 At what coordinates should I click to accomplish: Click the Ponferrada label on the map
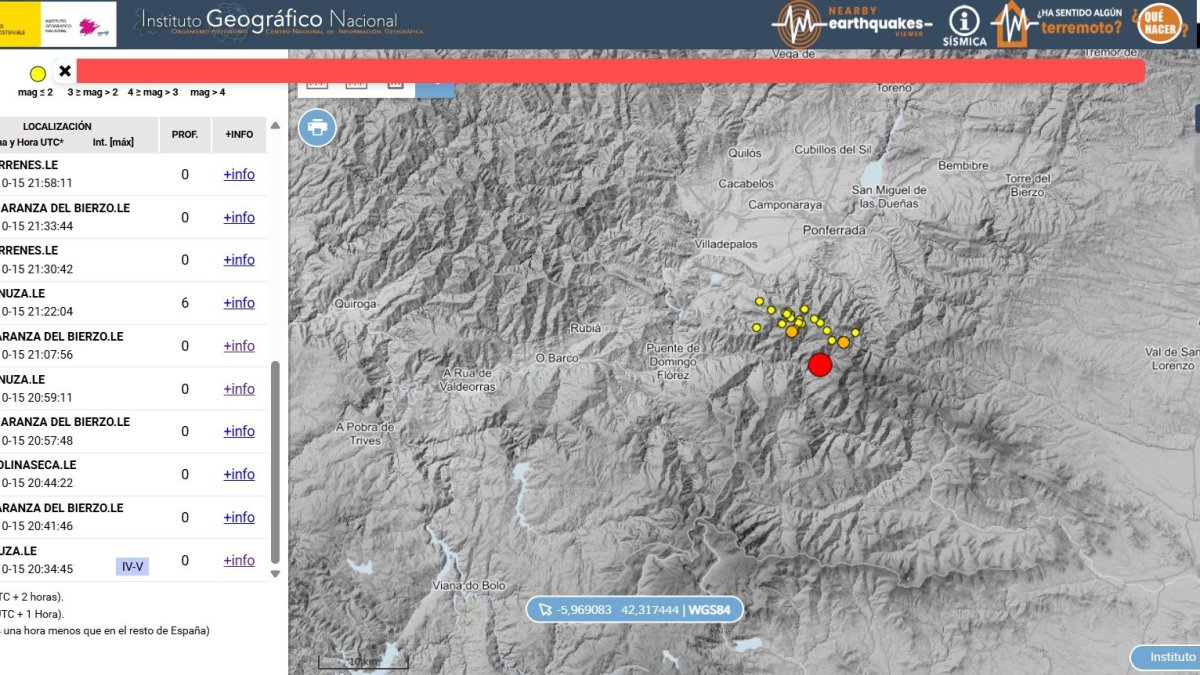[834, 230]
